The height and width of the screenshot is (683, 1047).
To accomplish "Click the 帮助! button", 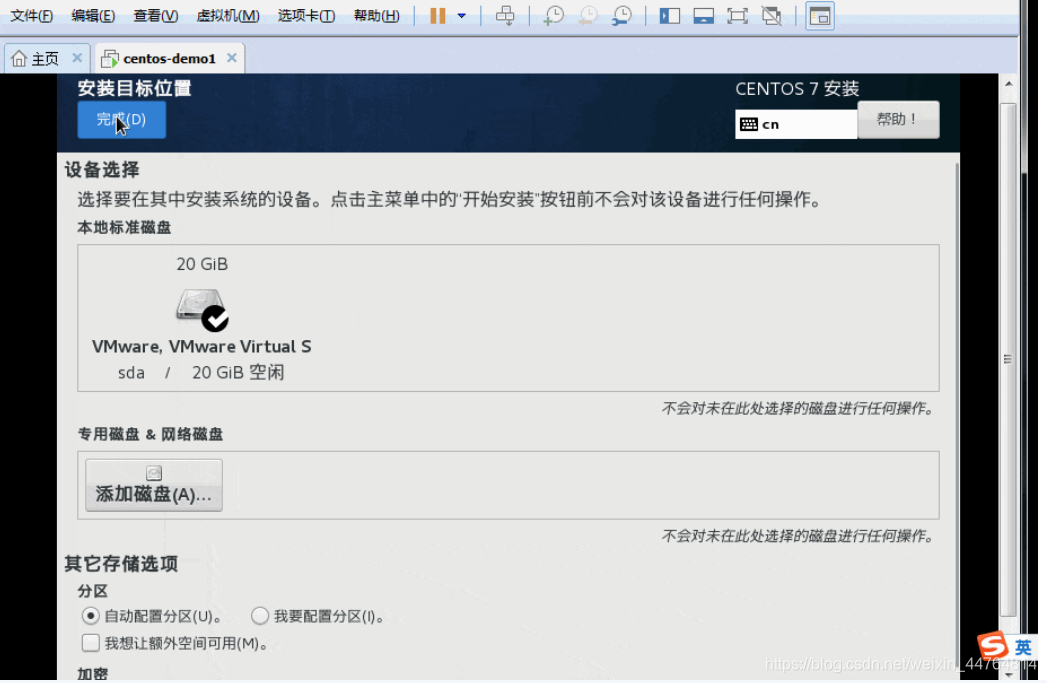I will [x=898, y=120].
